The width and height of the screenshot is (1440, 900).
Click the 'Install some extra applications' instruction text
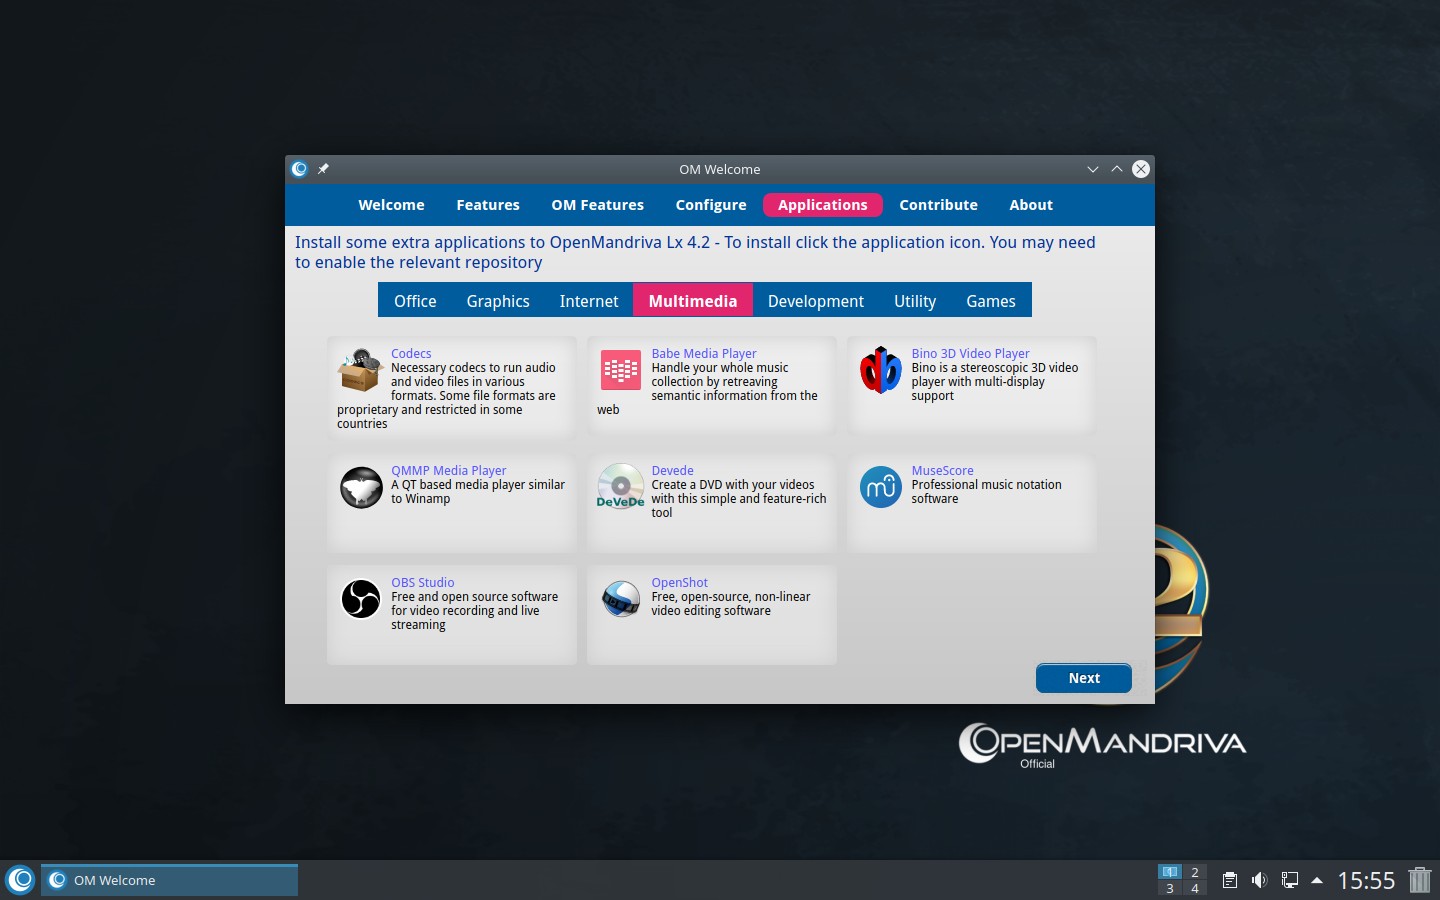[695, 252]
